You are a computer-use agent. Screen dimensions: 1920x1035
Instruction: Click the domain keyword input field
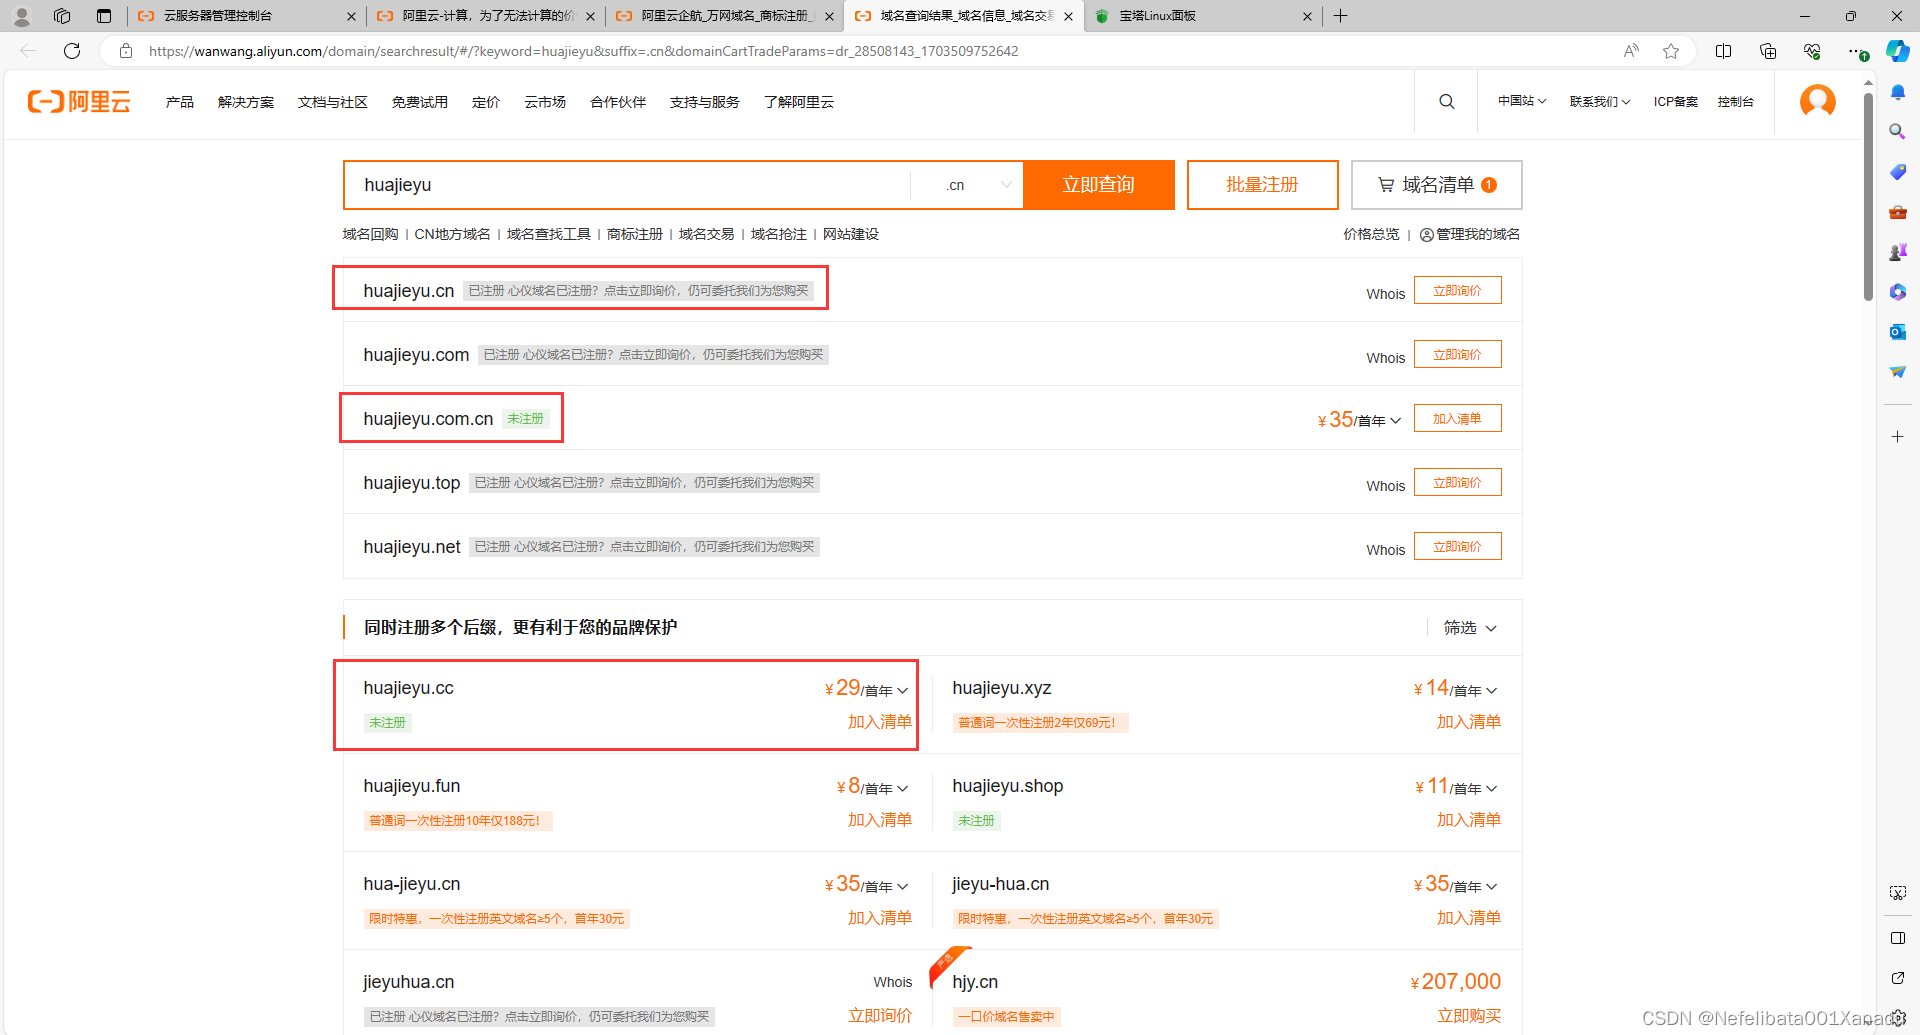[627, 185]
